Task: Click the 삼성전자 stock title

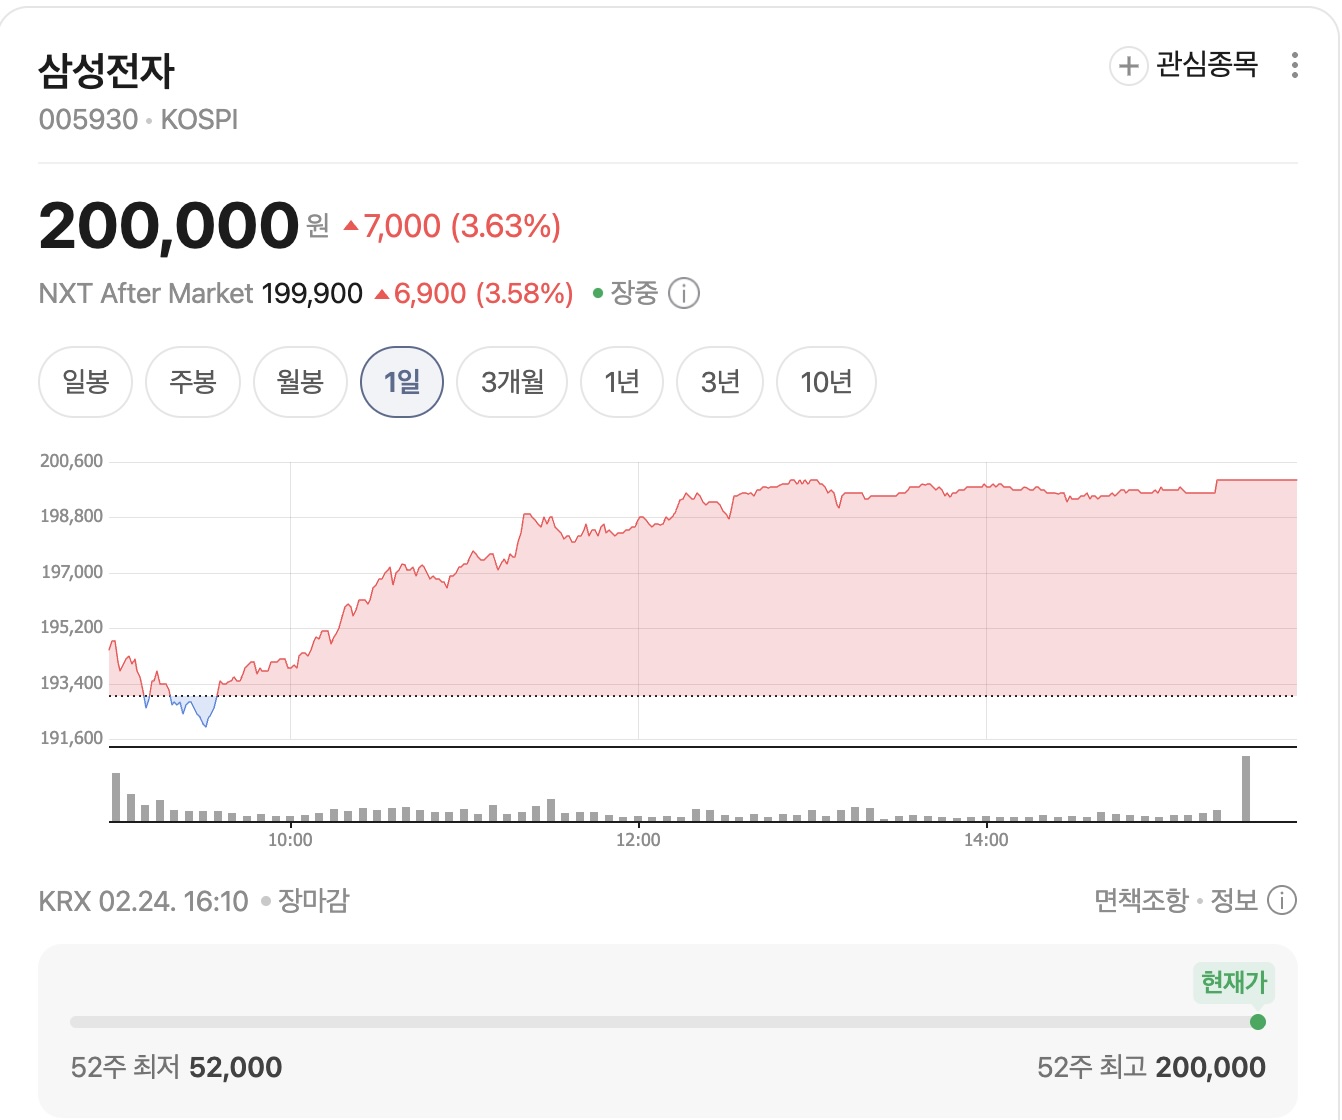Action: [x=106, y=71]
